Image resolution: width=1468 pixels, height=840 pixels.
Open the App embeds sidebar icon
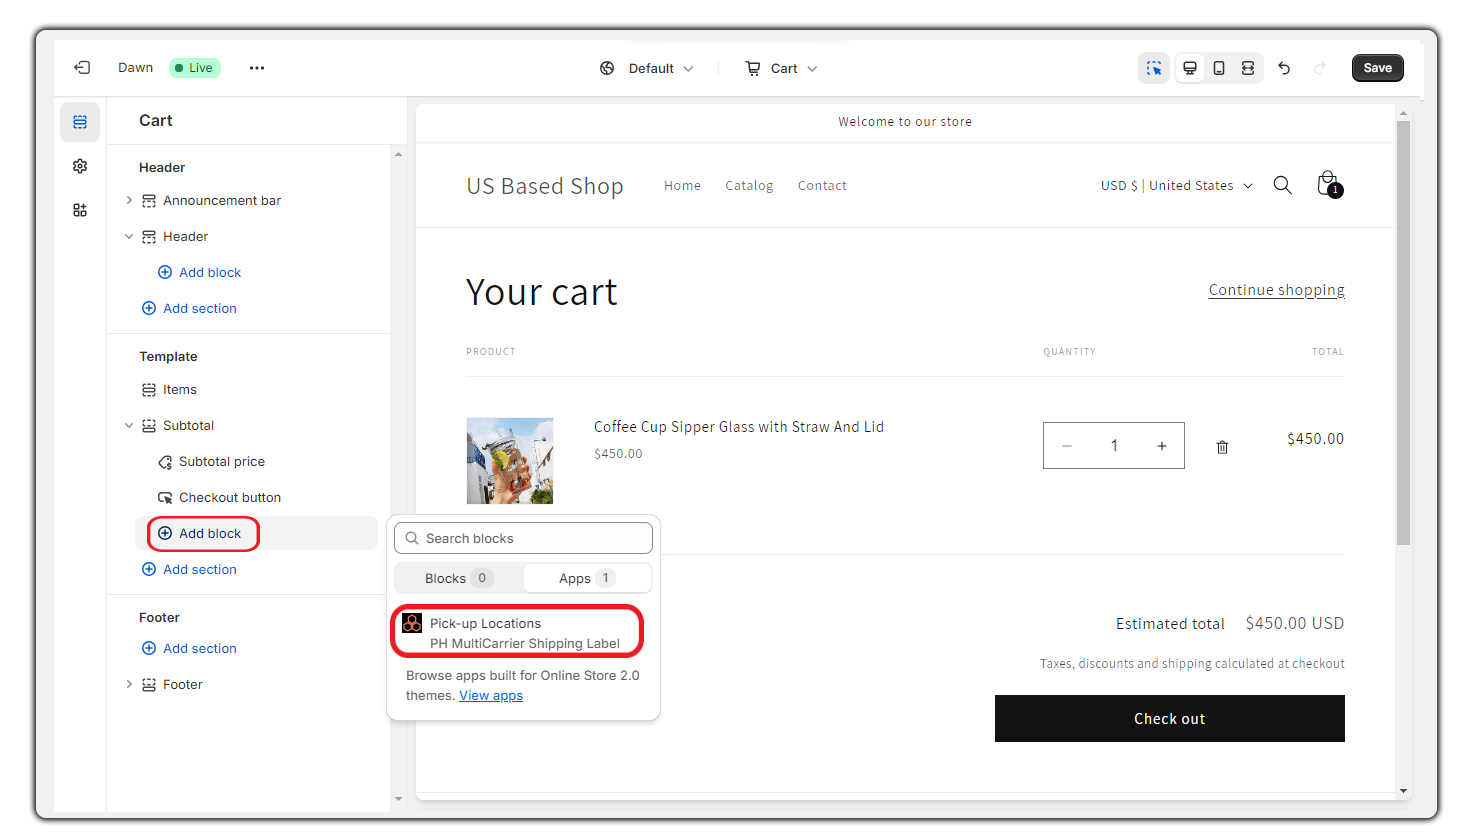pos(80,210)
